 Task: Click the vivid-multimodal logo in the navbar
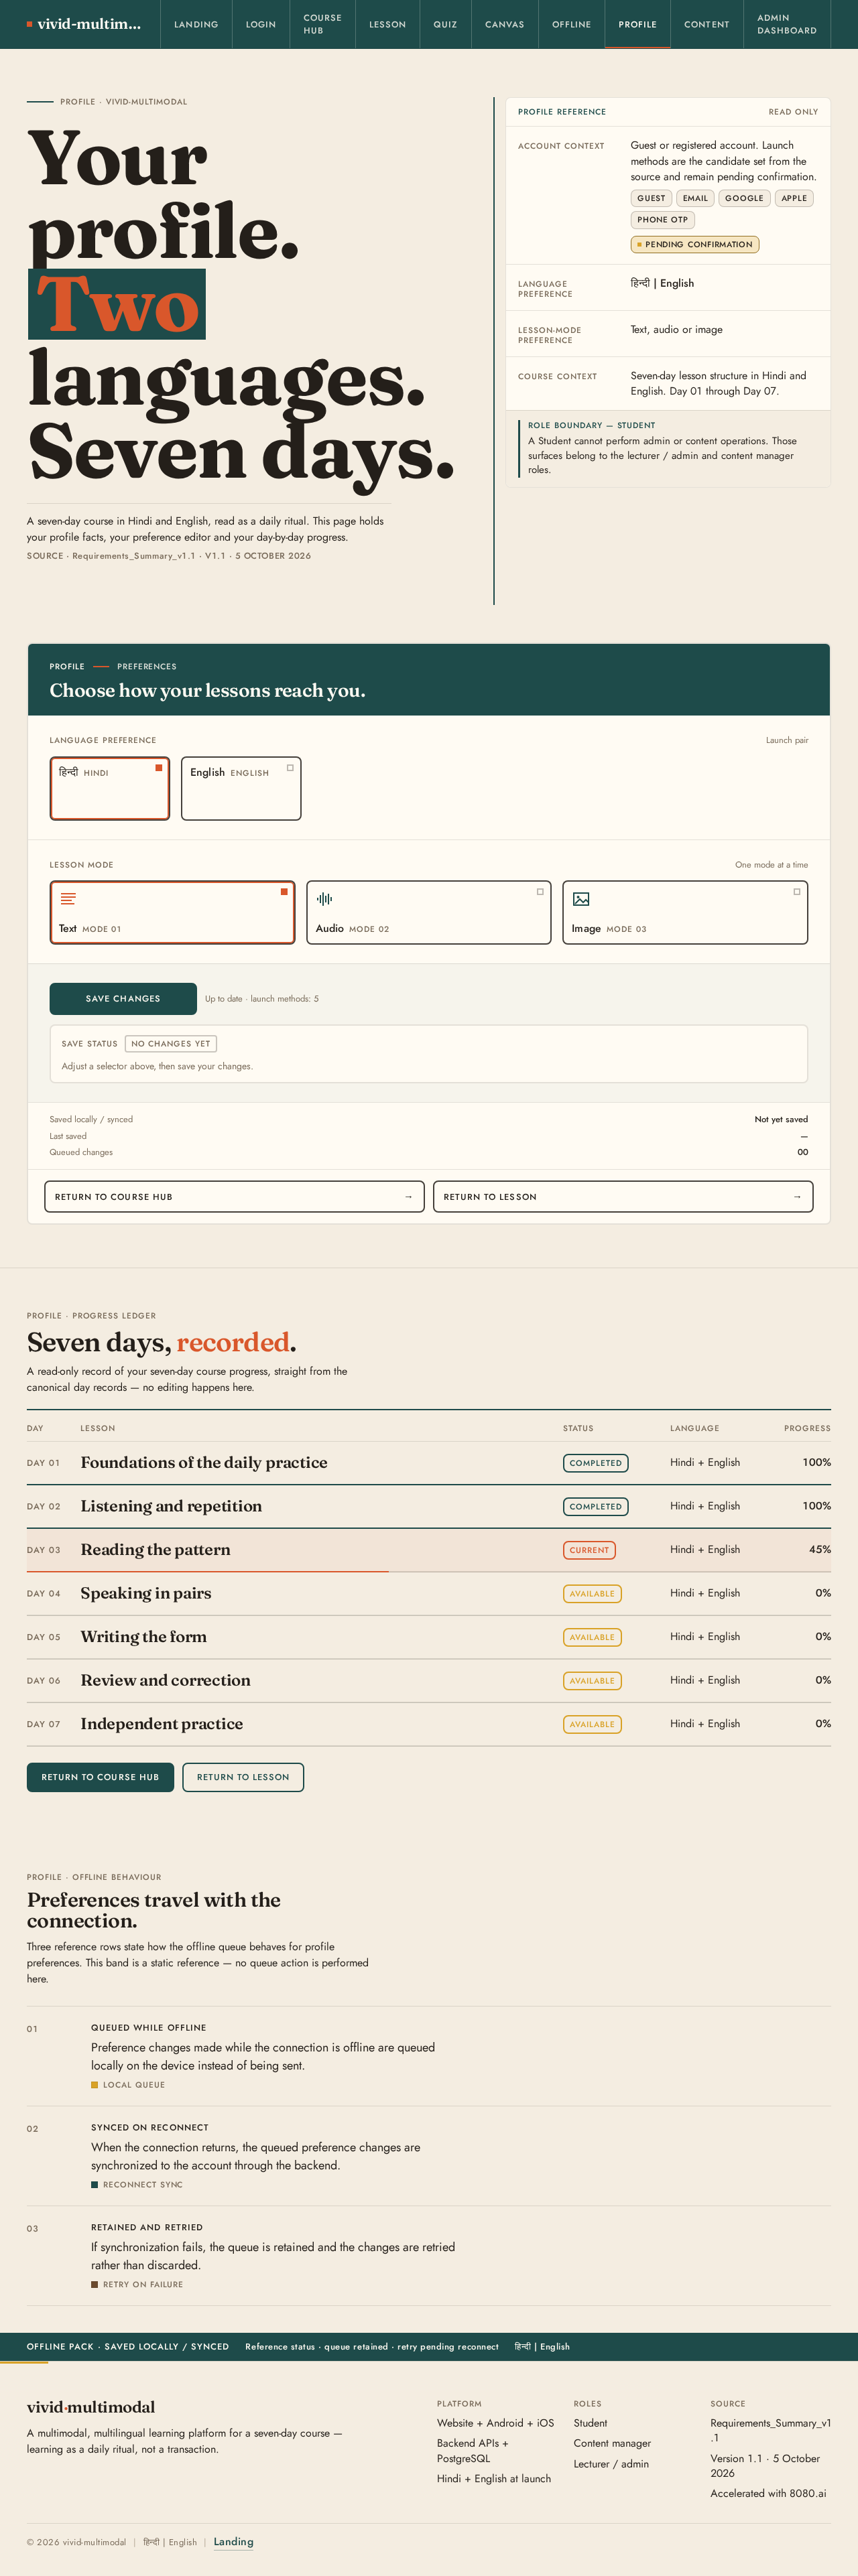[84, 24]
